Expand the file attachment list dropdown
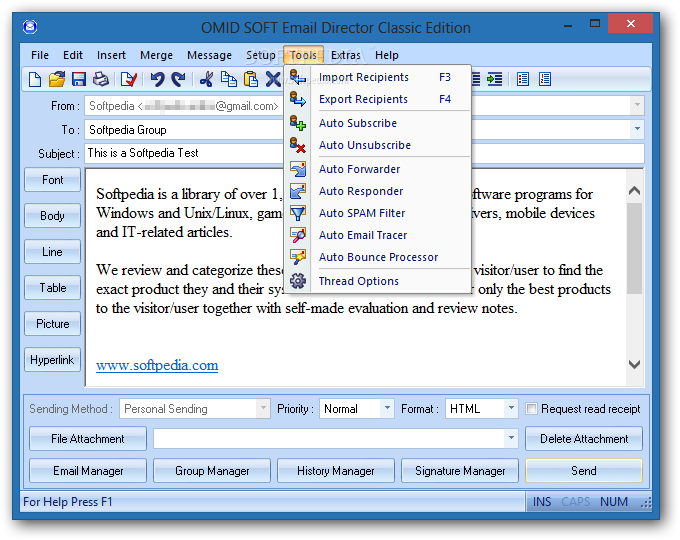Image resolution: width=680 pixels, height=540 pixels. (x=511, y=439)
